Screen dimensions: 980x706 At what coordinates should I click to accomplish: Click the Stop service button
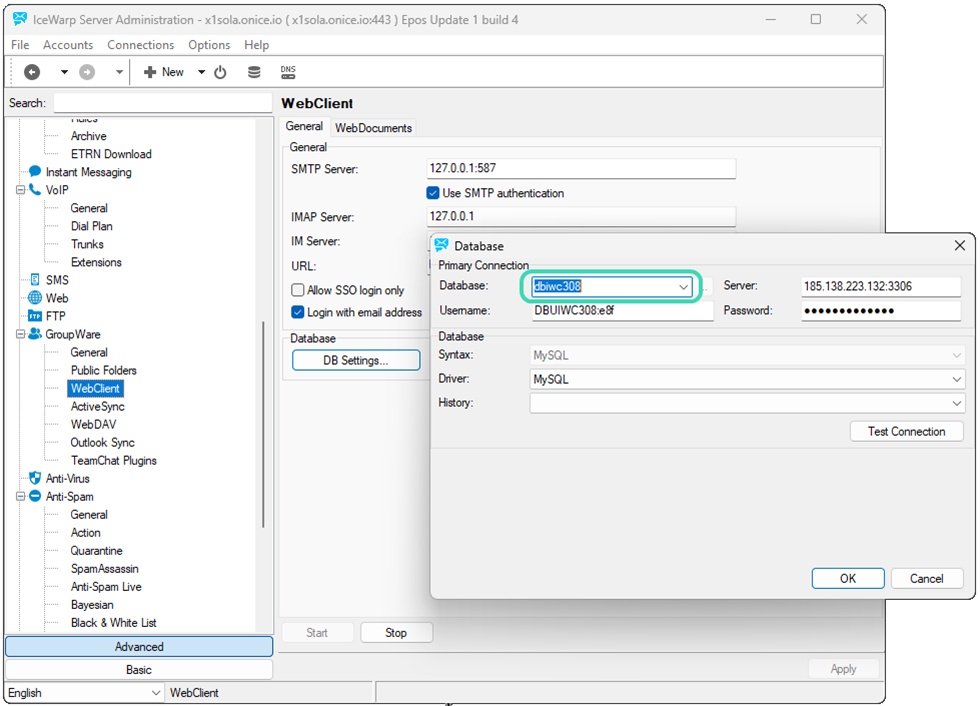396,633
